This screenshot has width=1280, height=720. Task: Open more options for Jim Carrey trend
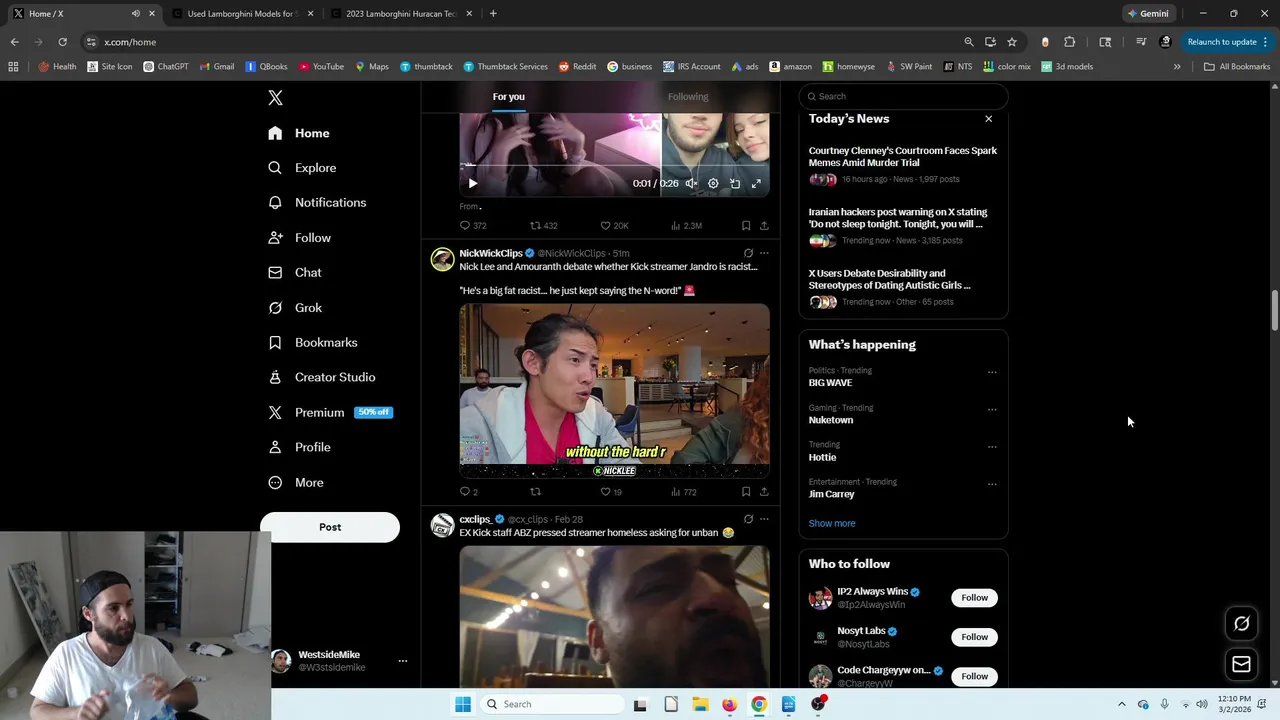(992, 484)
